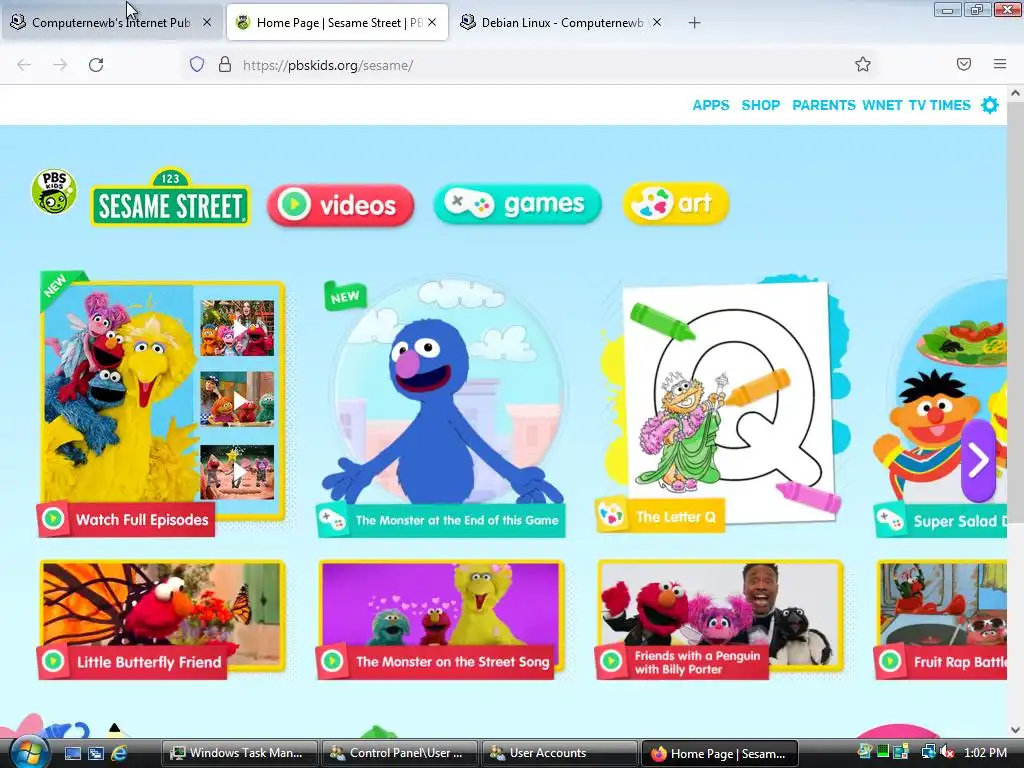Click the PBS Kids logo icon
The image size is (1024, 768).
pos(54,191)
